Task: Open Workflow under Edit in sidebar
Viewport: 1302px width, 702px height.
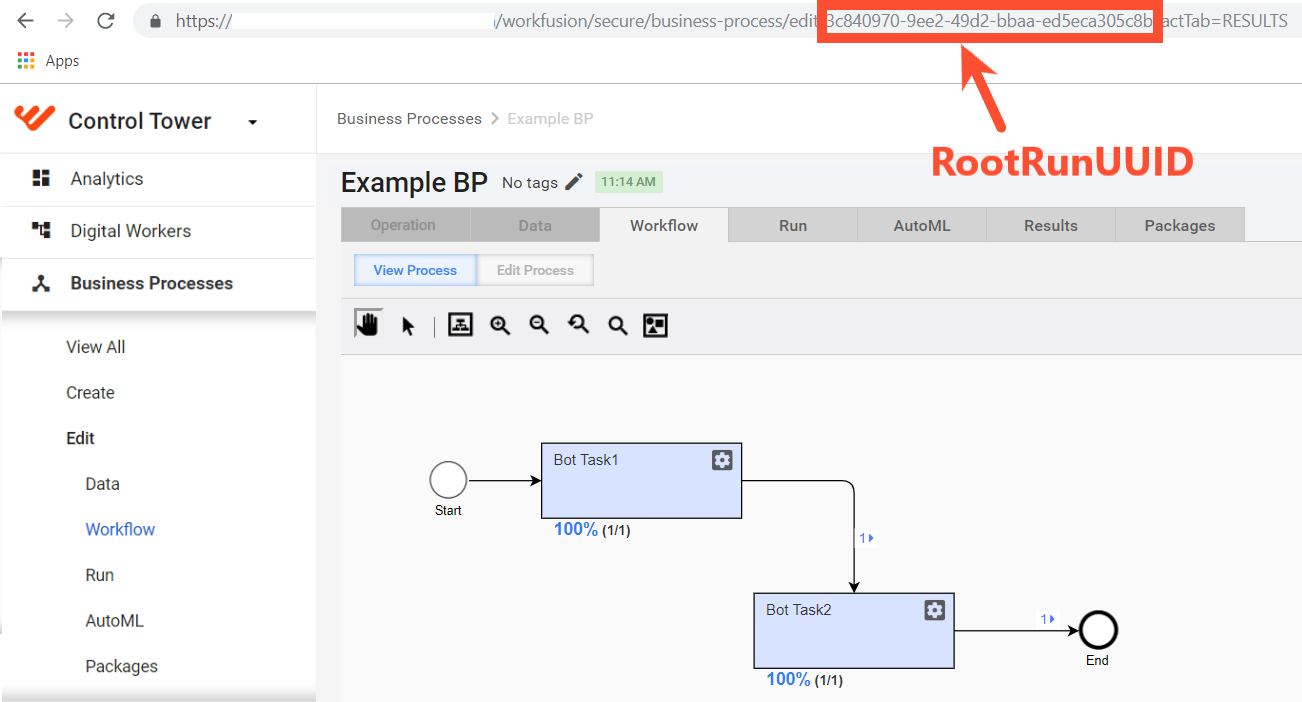Action: [x=120, y=529]
